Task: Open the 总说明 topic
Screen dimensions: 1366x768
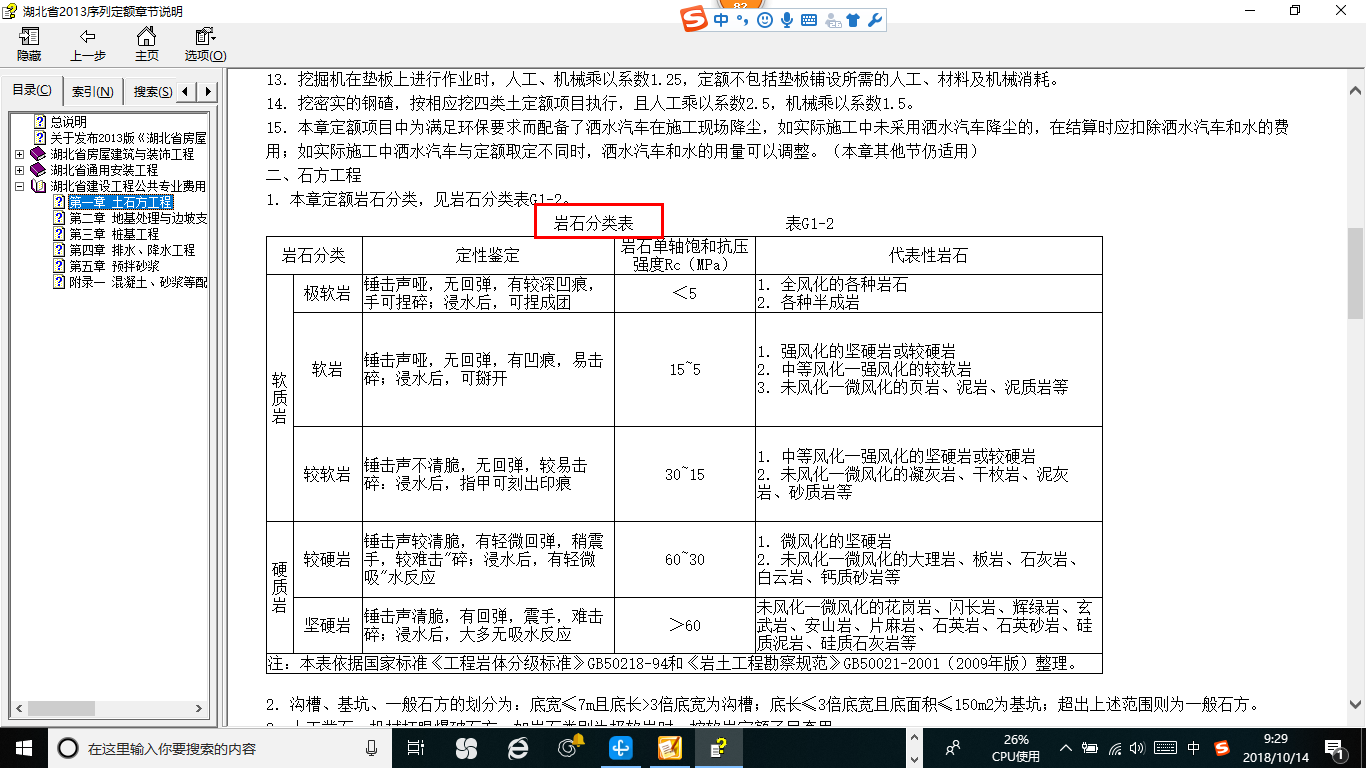Action: point(68,122)
